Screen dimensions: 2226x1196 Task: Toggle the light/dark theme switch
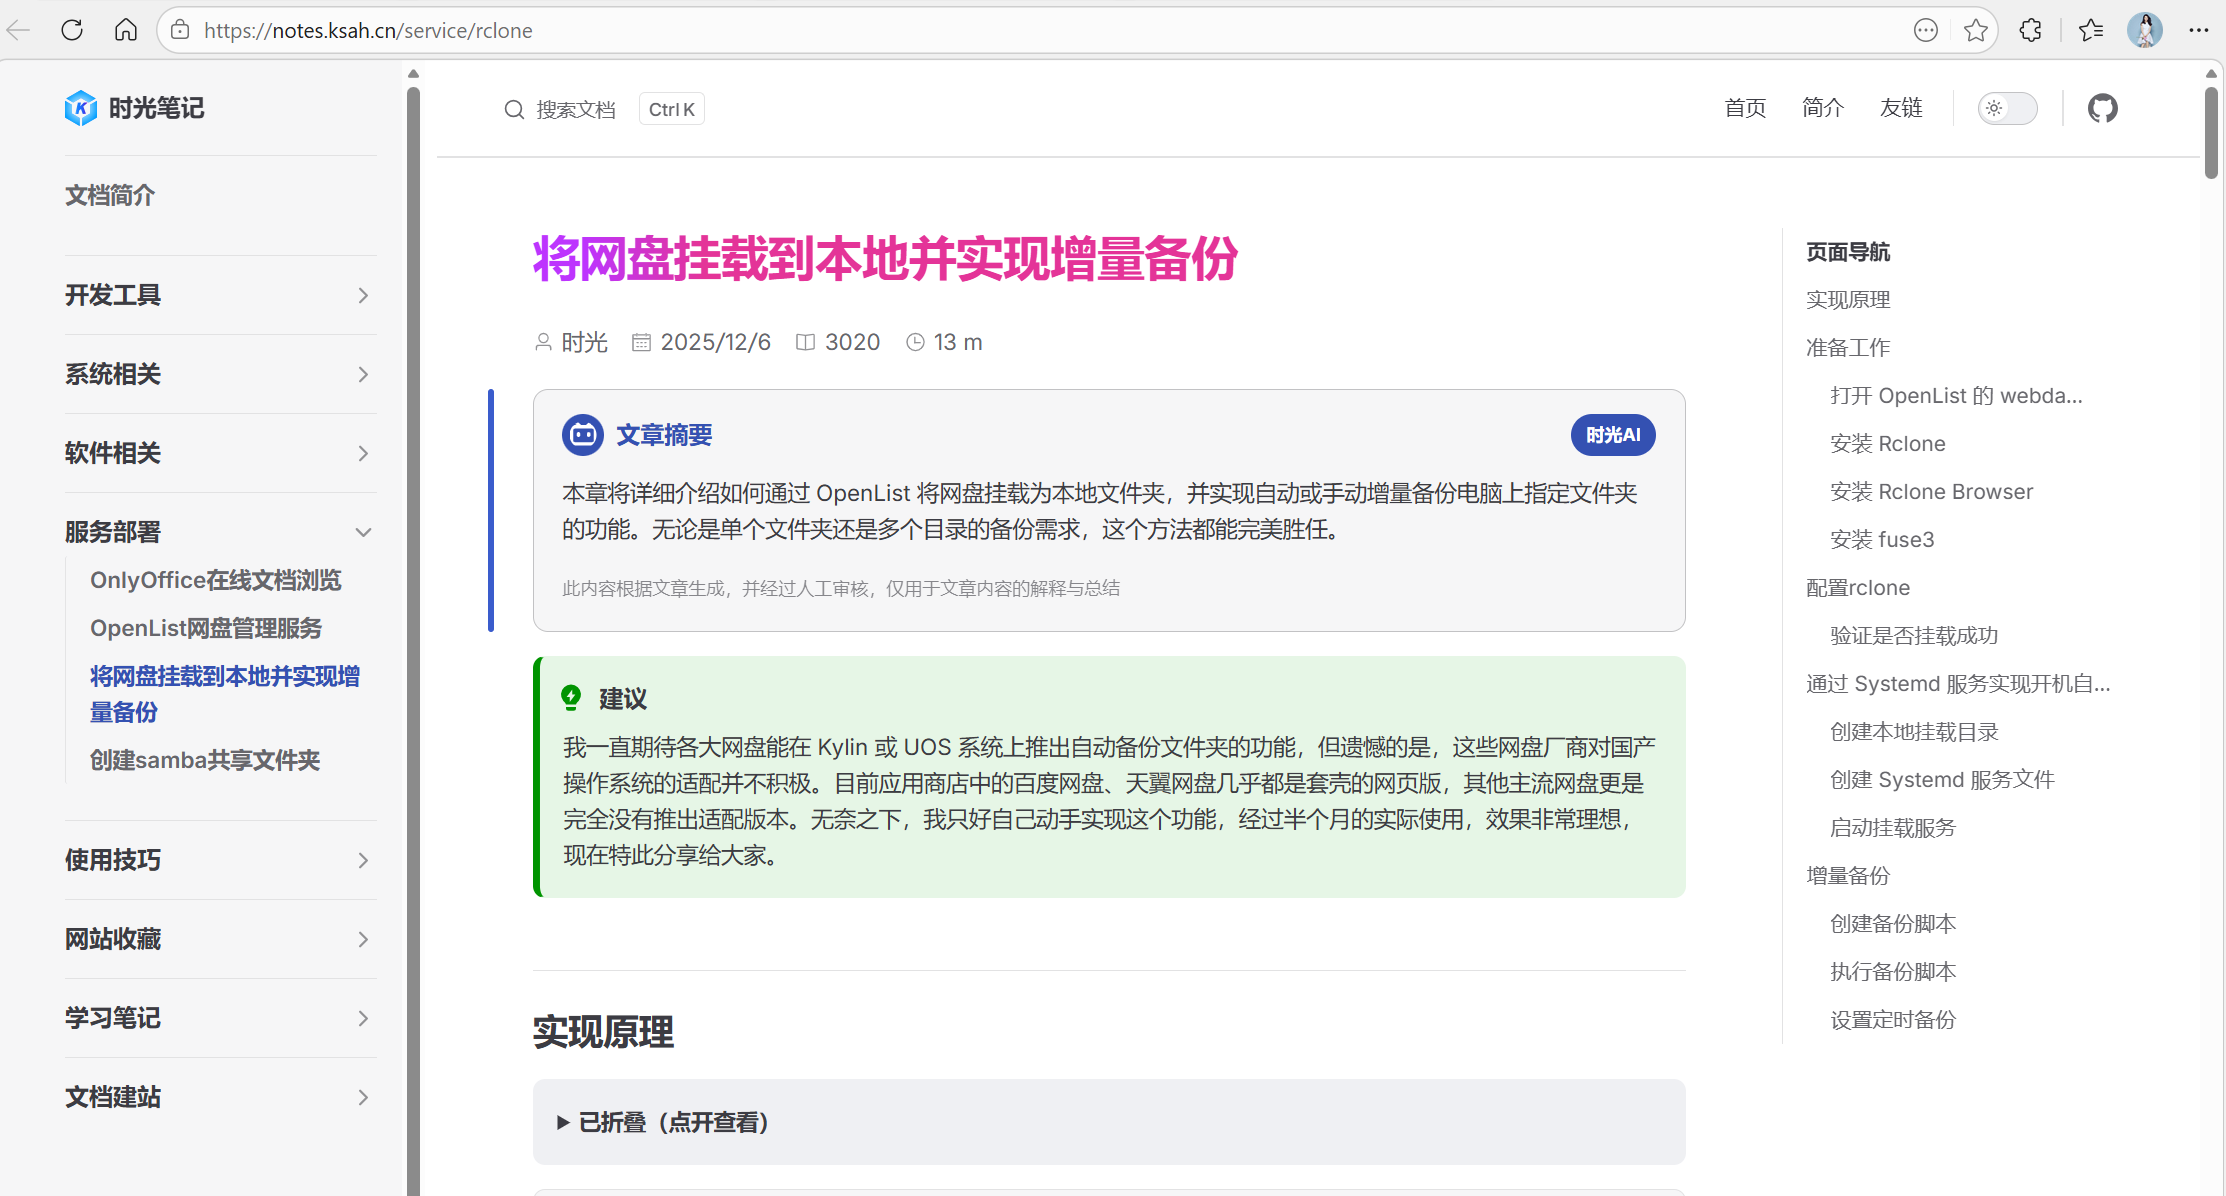(2007, 108)
